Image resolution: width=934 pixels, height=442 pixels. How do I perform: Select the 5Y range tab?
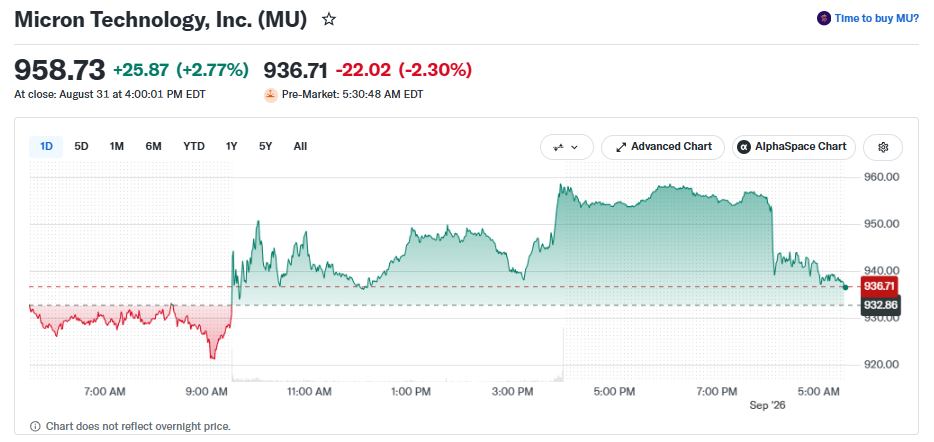[x=266, y=147]
